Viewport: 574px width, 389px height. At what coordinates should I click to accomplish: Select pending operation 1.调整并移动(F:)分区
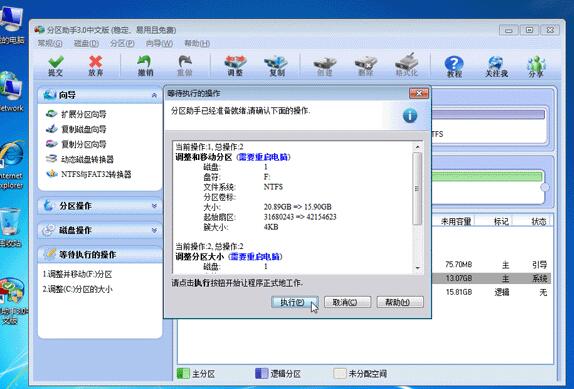click(77, 274)
